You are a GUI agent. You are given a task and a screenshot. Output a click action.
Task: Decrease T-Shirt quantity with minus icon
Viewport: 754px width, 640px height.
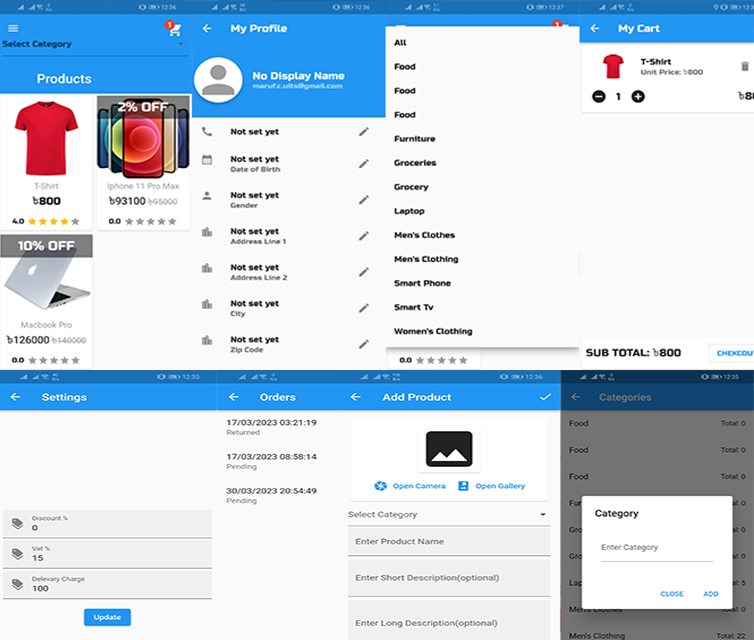click(598, 97)
